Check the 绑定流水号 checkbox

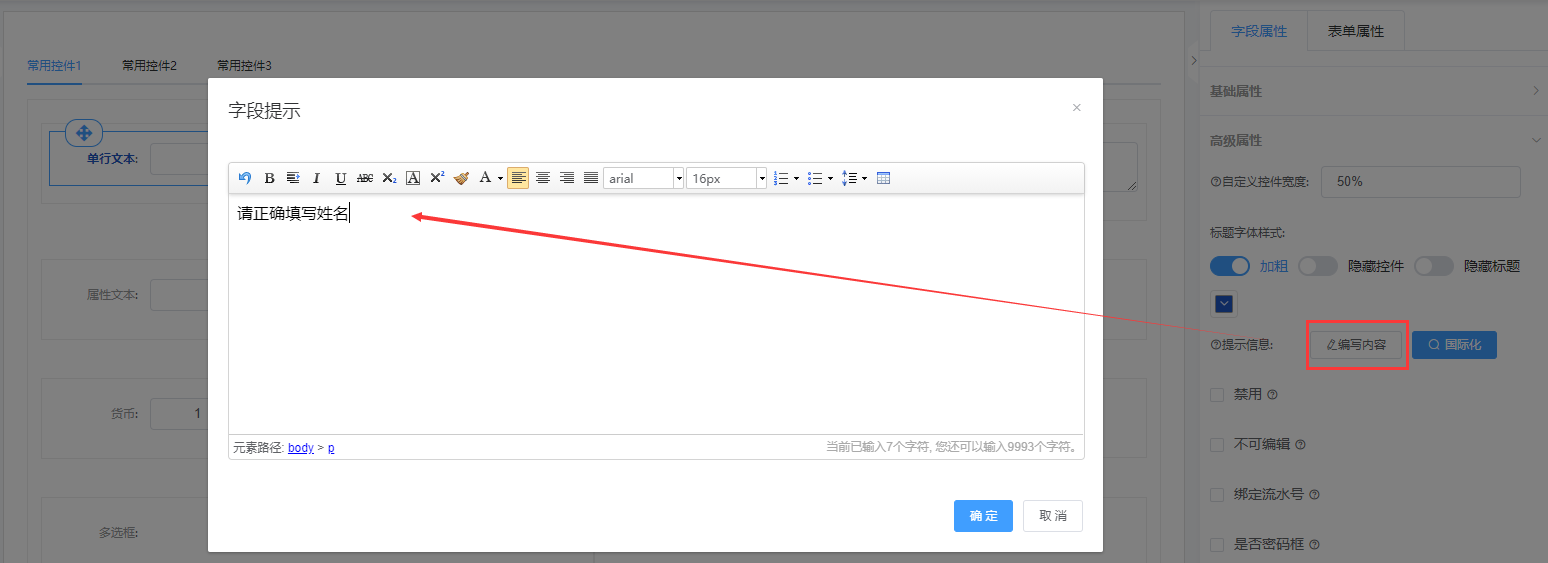click(1217, 495)
